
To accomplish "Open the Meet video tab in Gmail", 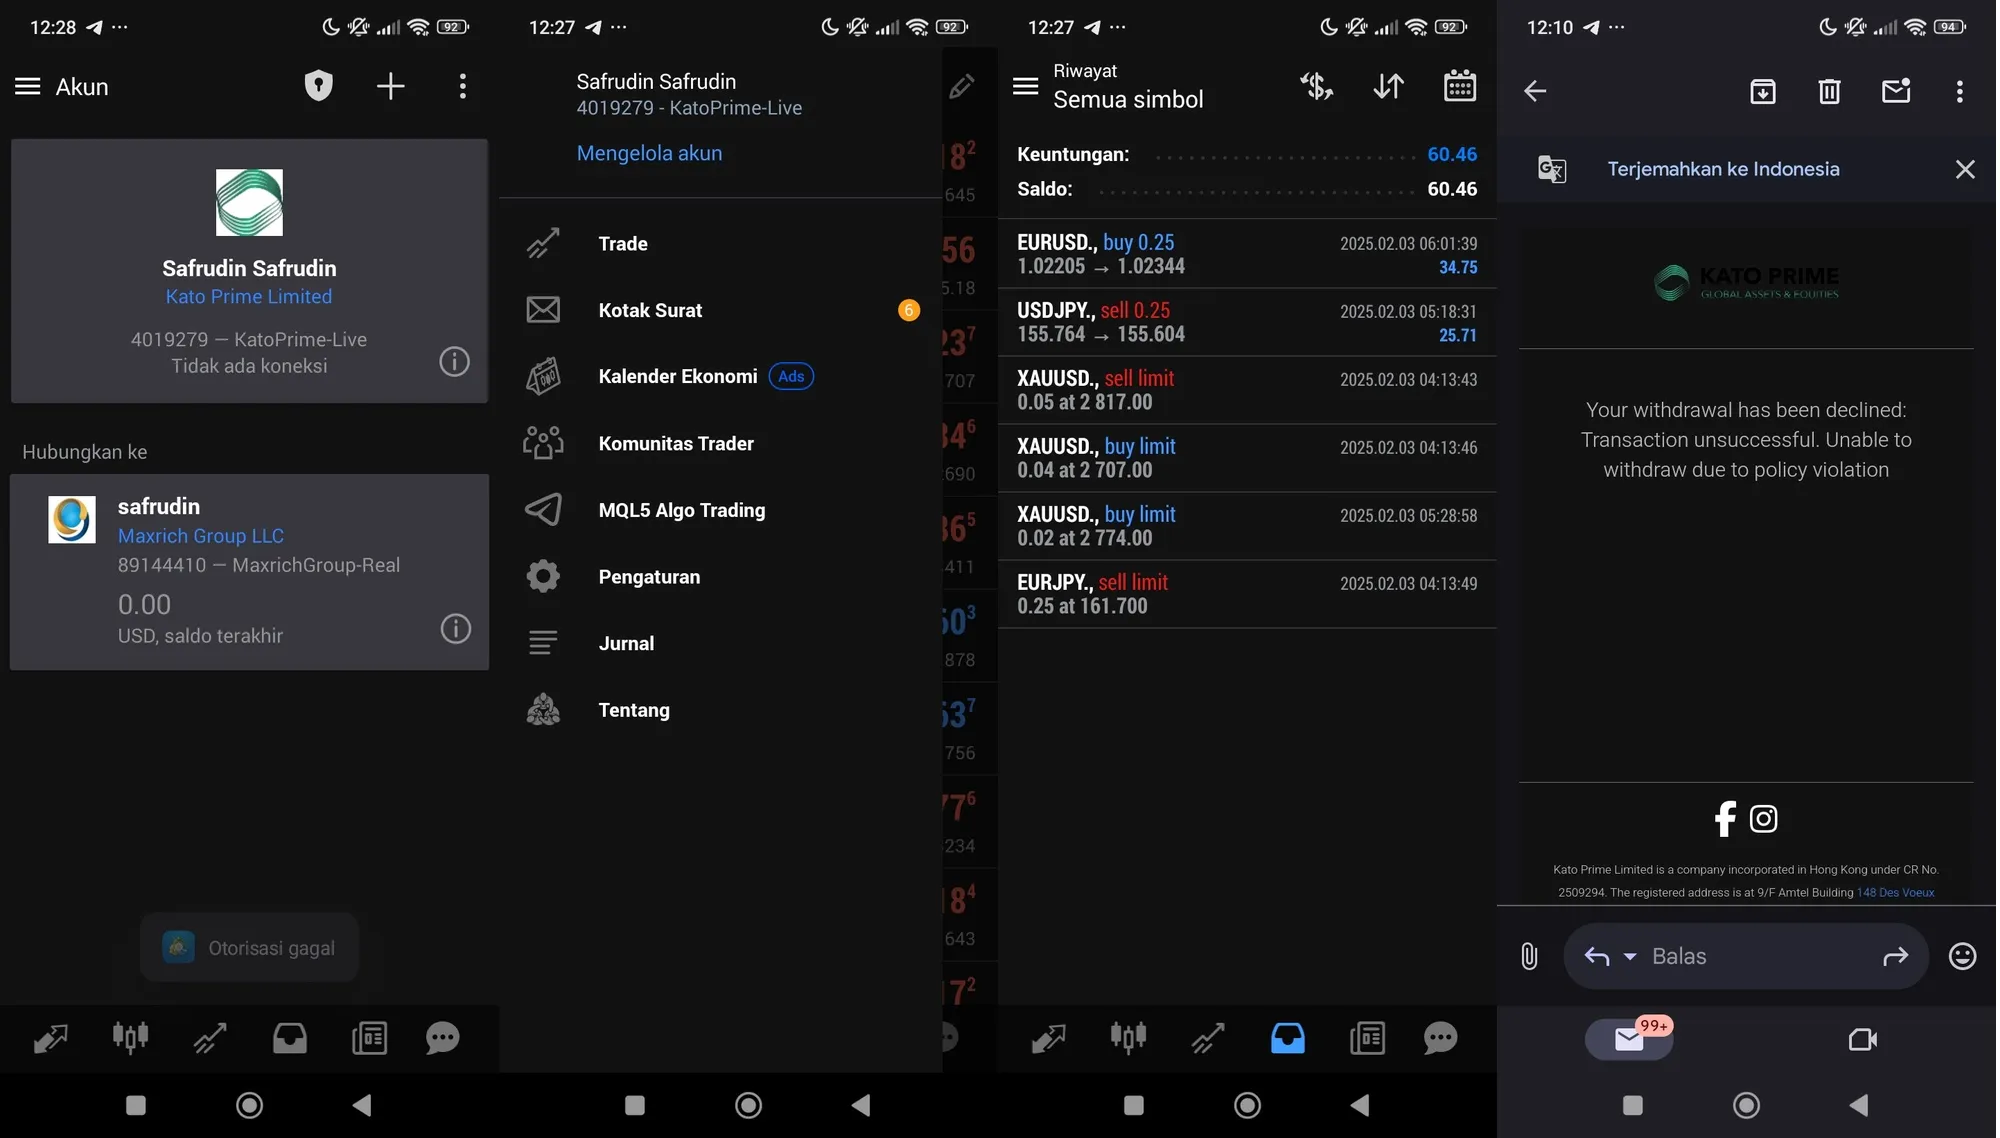I will (1862, 1040).
